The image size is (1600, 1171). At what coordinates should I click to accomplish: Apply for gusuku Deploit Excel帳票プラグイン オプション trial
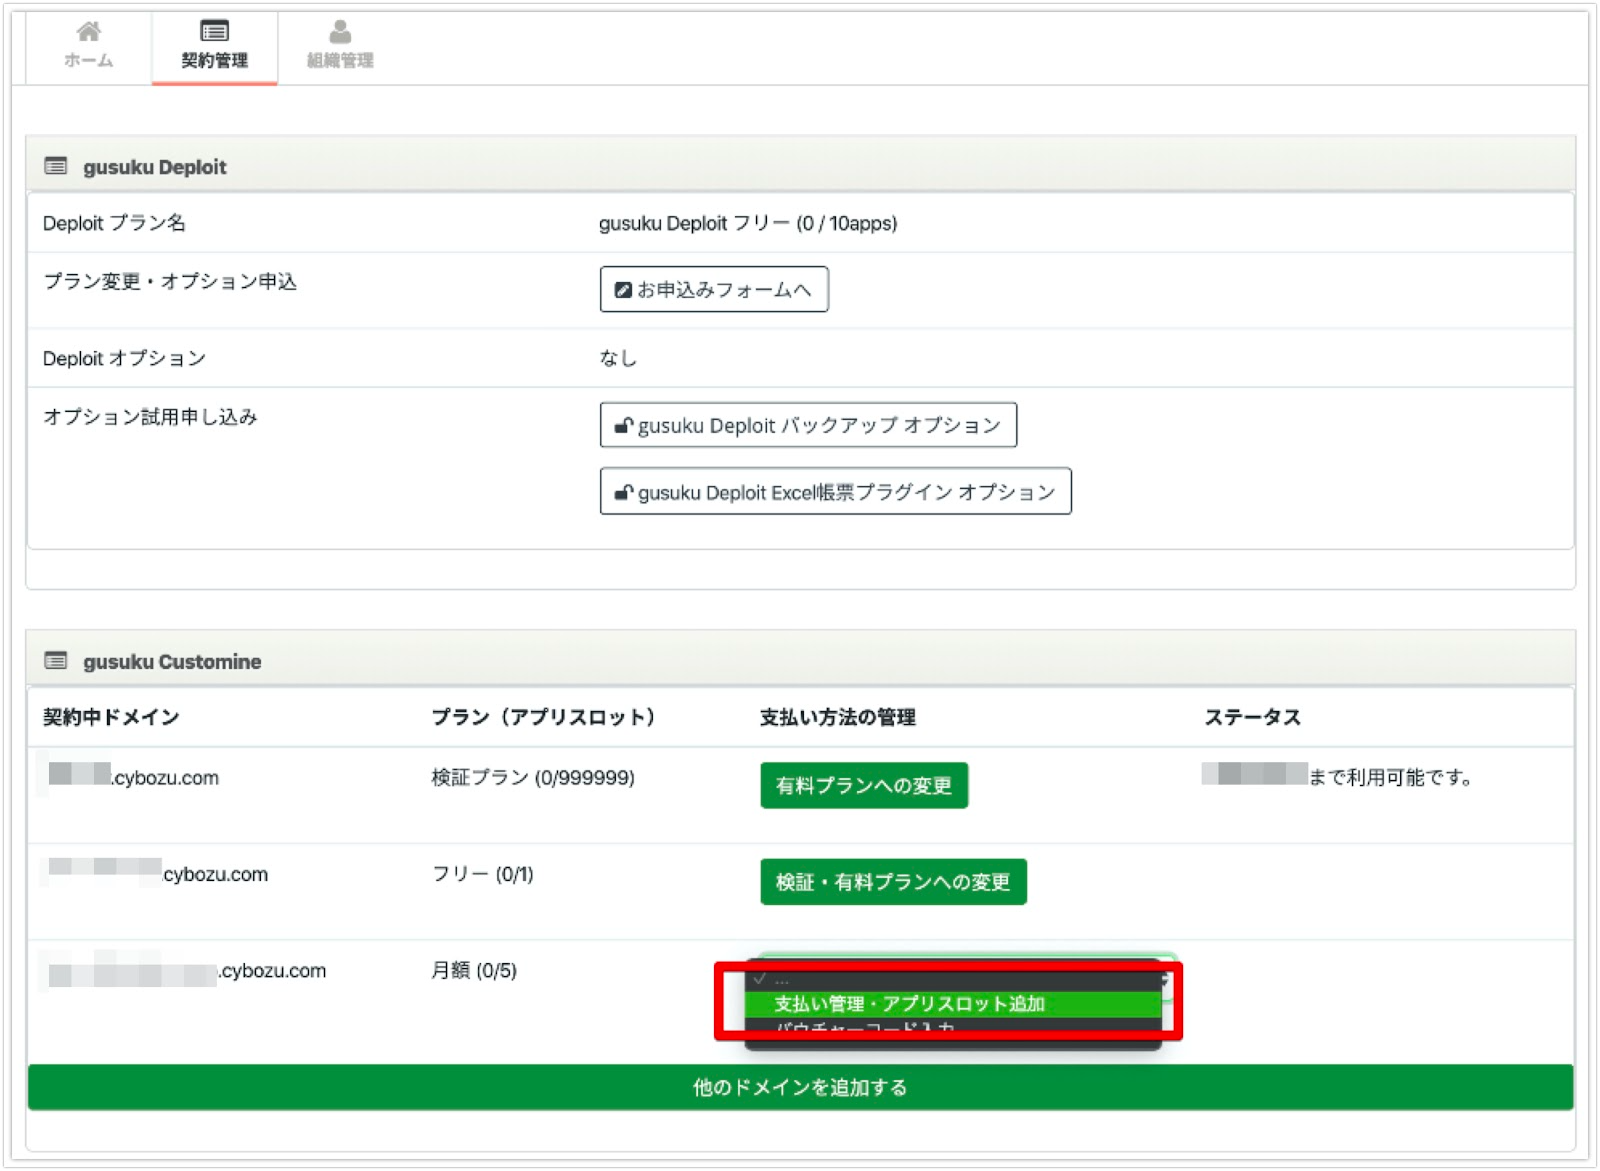(835, 491)
